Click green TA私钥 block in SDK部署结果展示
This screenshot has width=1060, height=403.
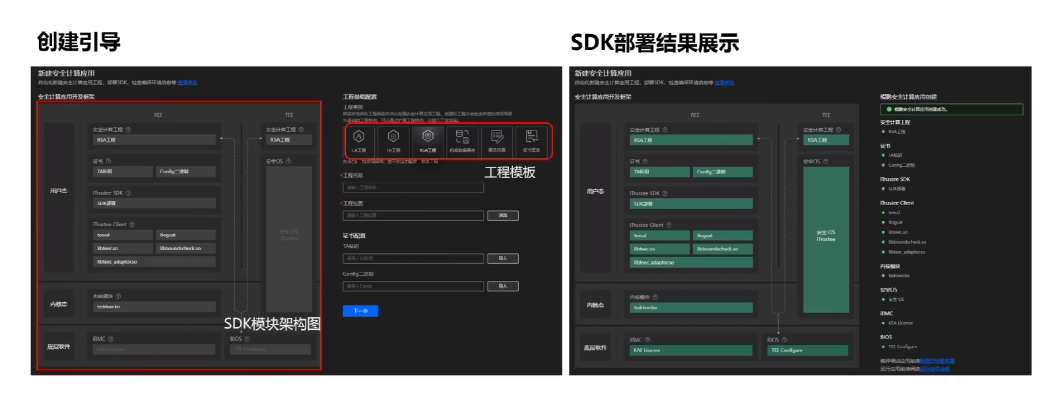click(659, 172)
